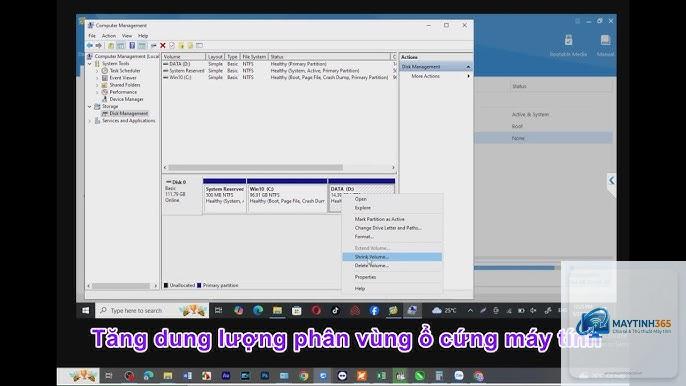Open Calculator from the bottom taskbar

(x=439, y=375)
